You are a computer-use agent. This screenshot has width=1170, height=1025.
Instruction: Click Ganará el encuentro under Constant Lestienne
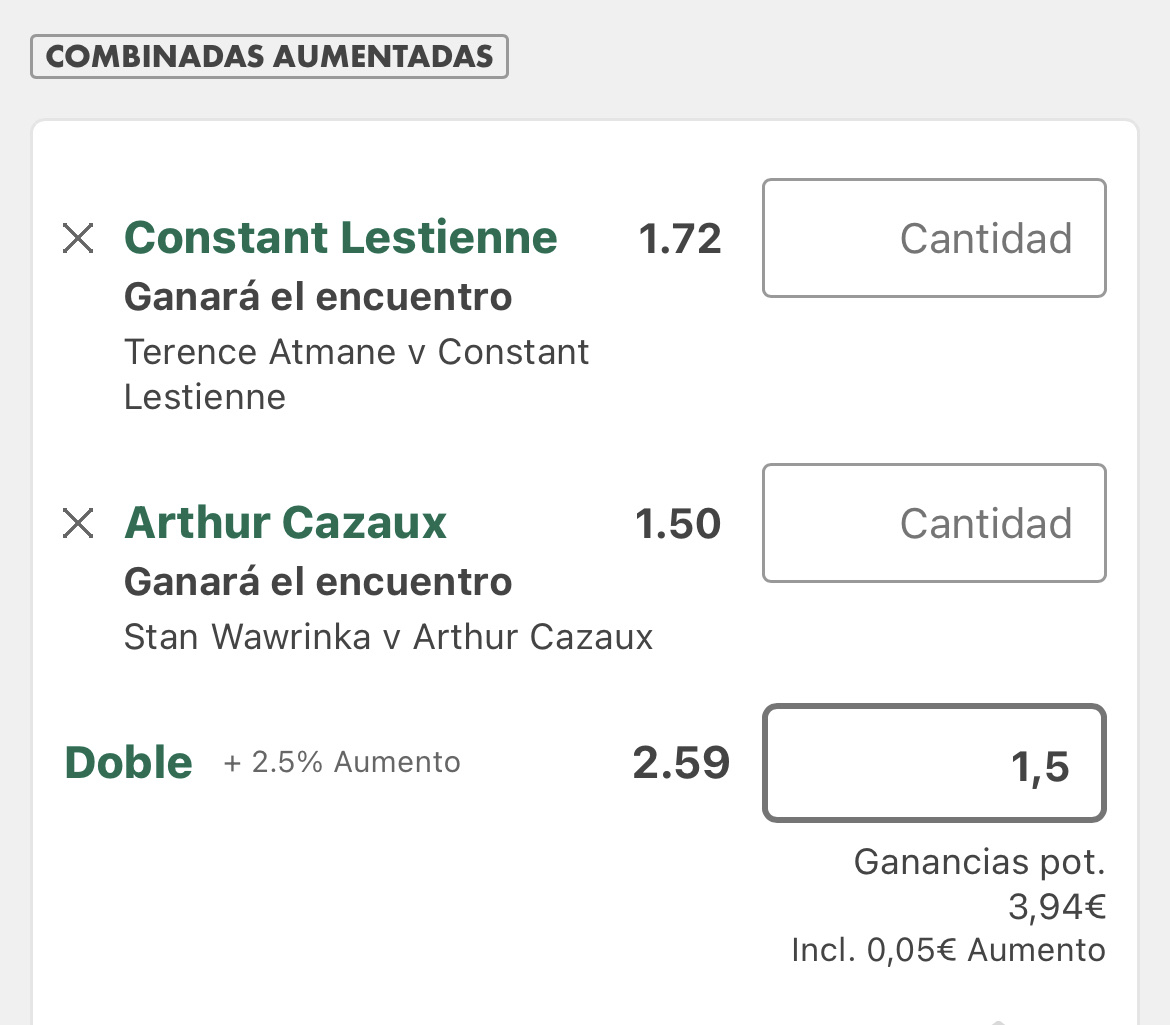coord(318,297)
